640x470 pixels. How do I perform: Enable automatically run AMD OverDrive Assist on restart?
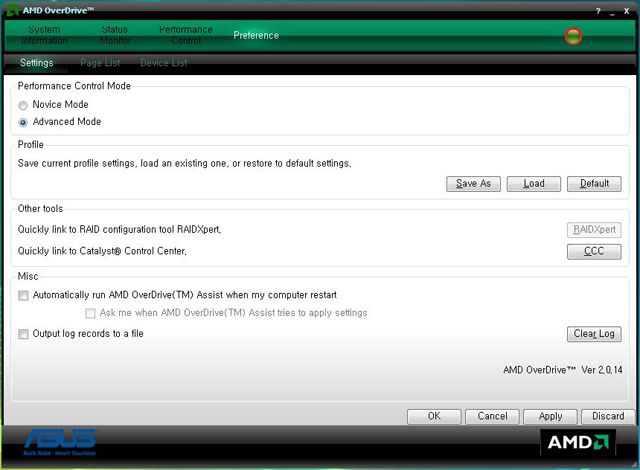click(x=23, y=295)
